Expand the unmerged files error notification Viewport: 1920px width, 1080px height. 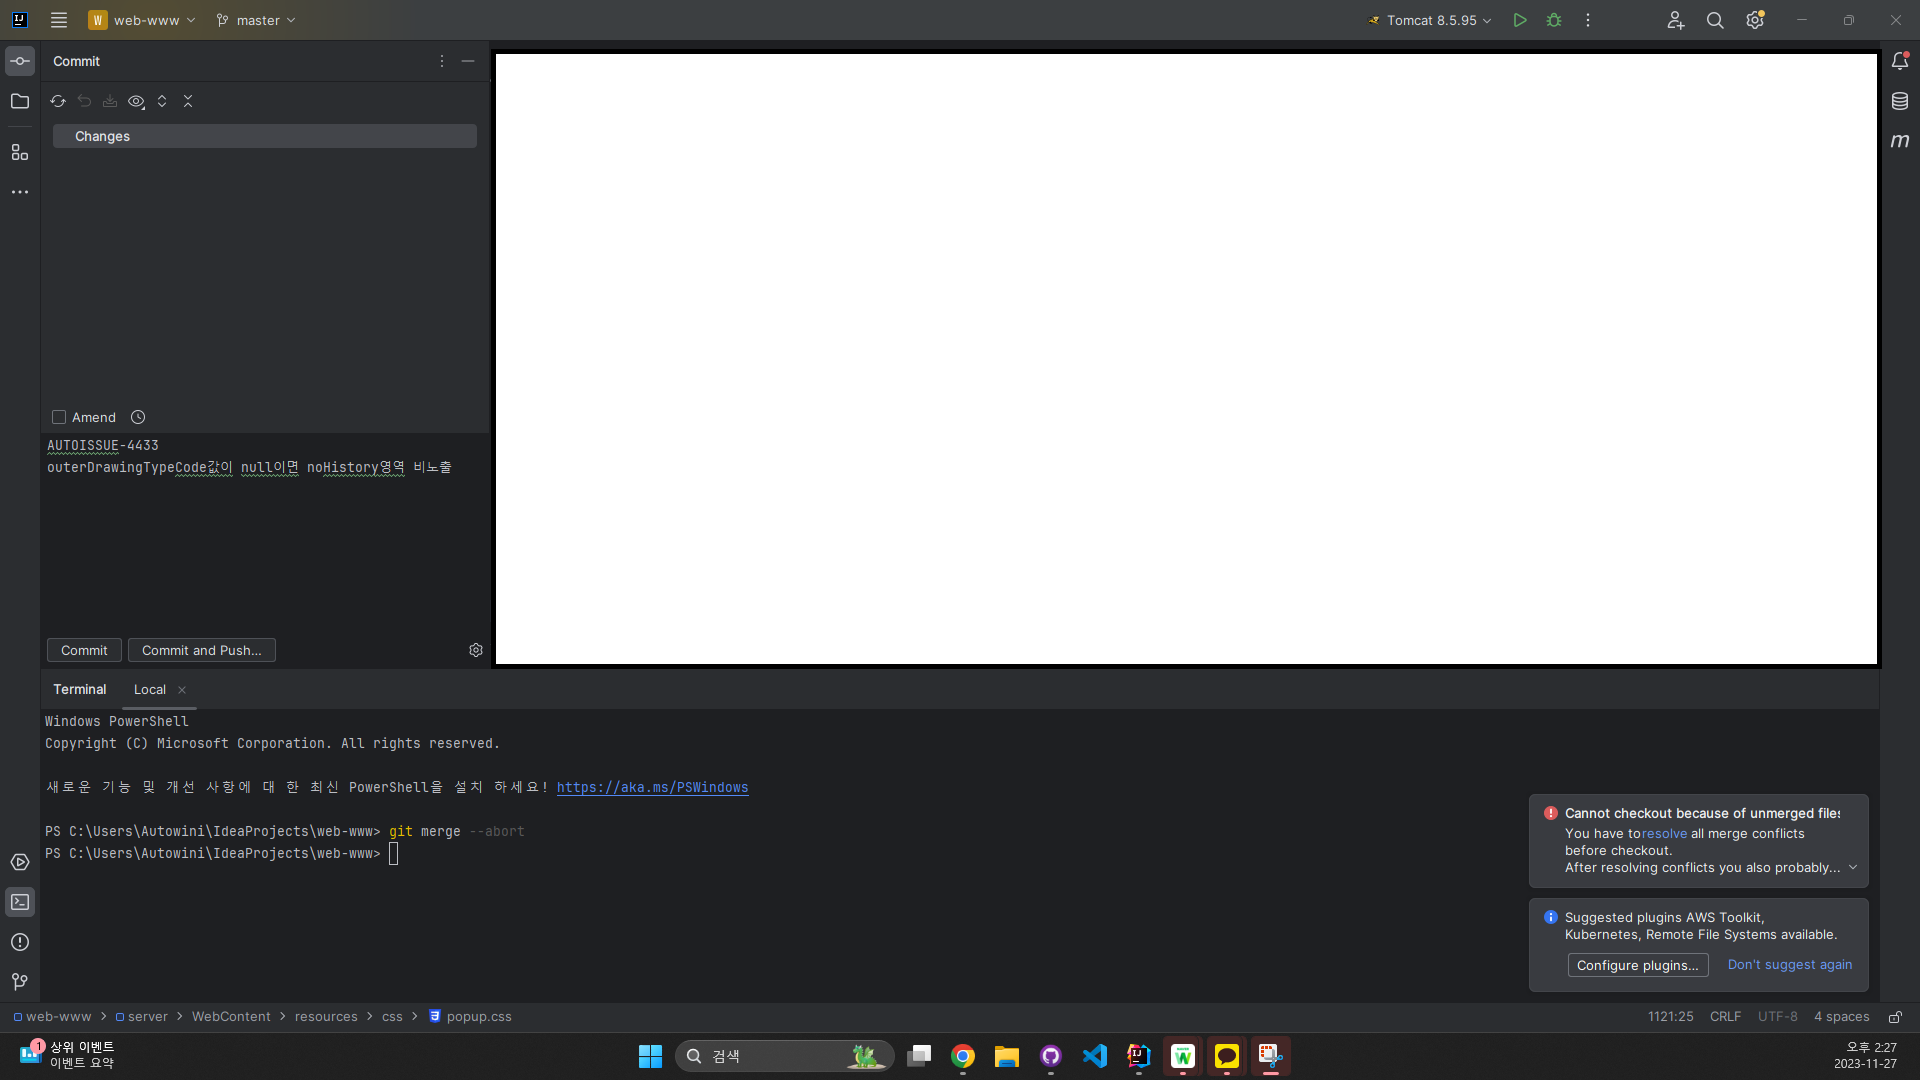[x=1853, y=868]
